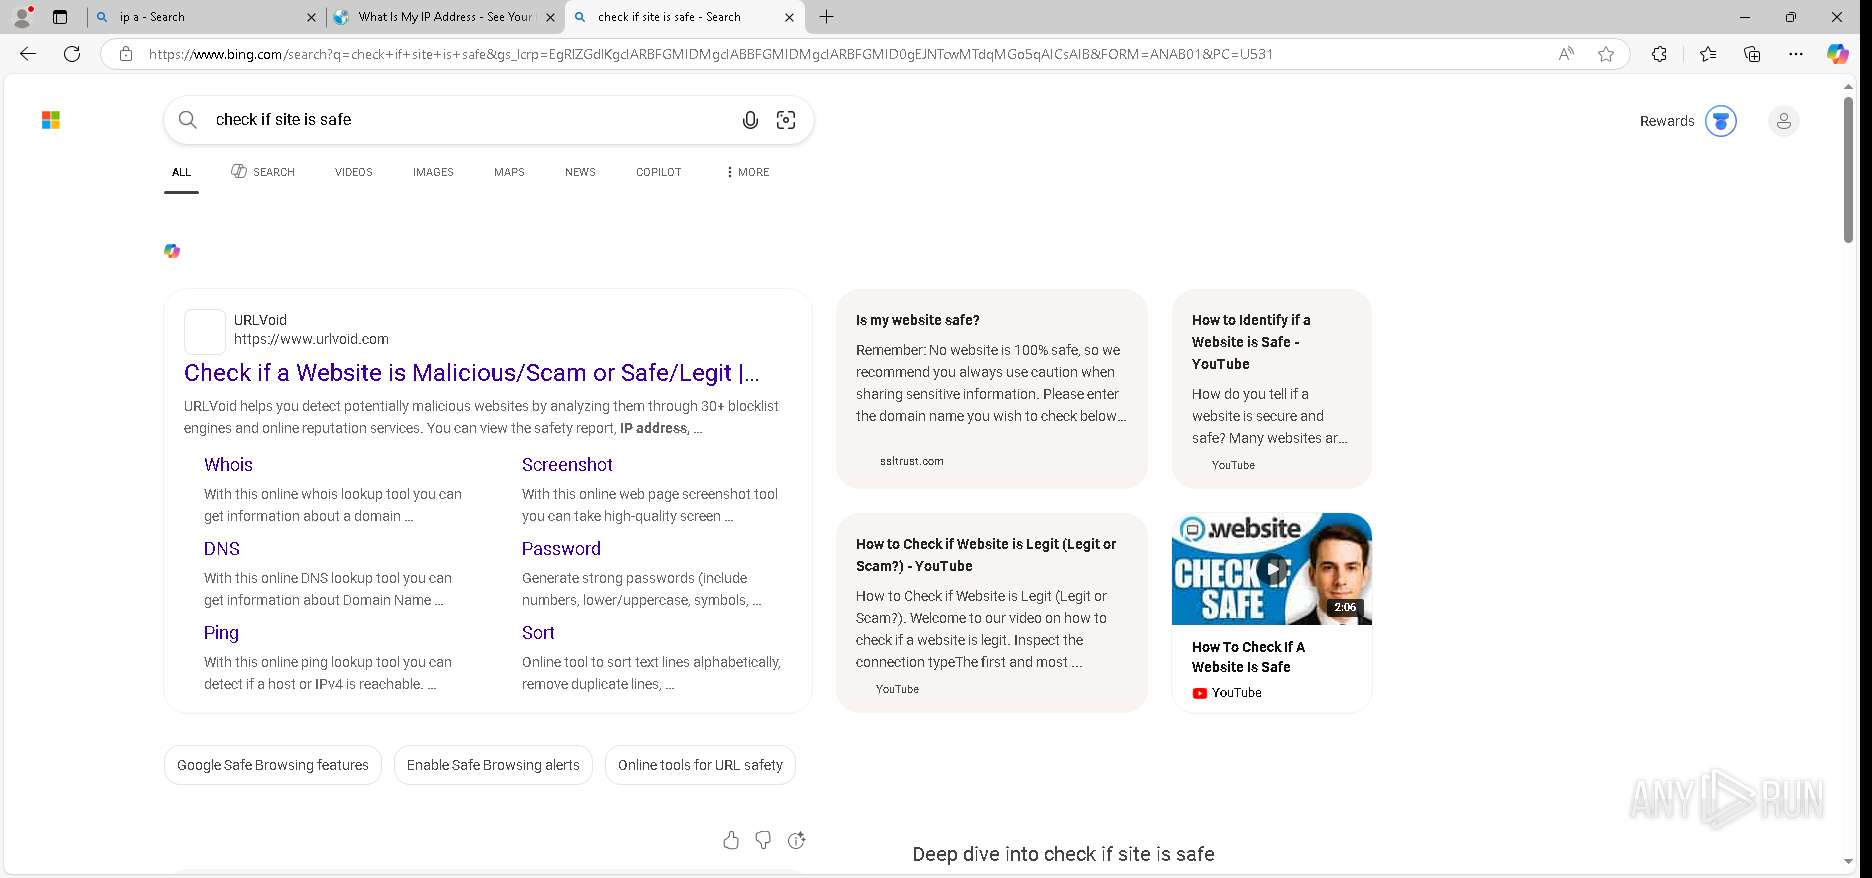Open browser profile avatar icon
Image resolution: width=1872 pixels, height=878 pixels.
tap(22, 17)
